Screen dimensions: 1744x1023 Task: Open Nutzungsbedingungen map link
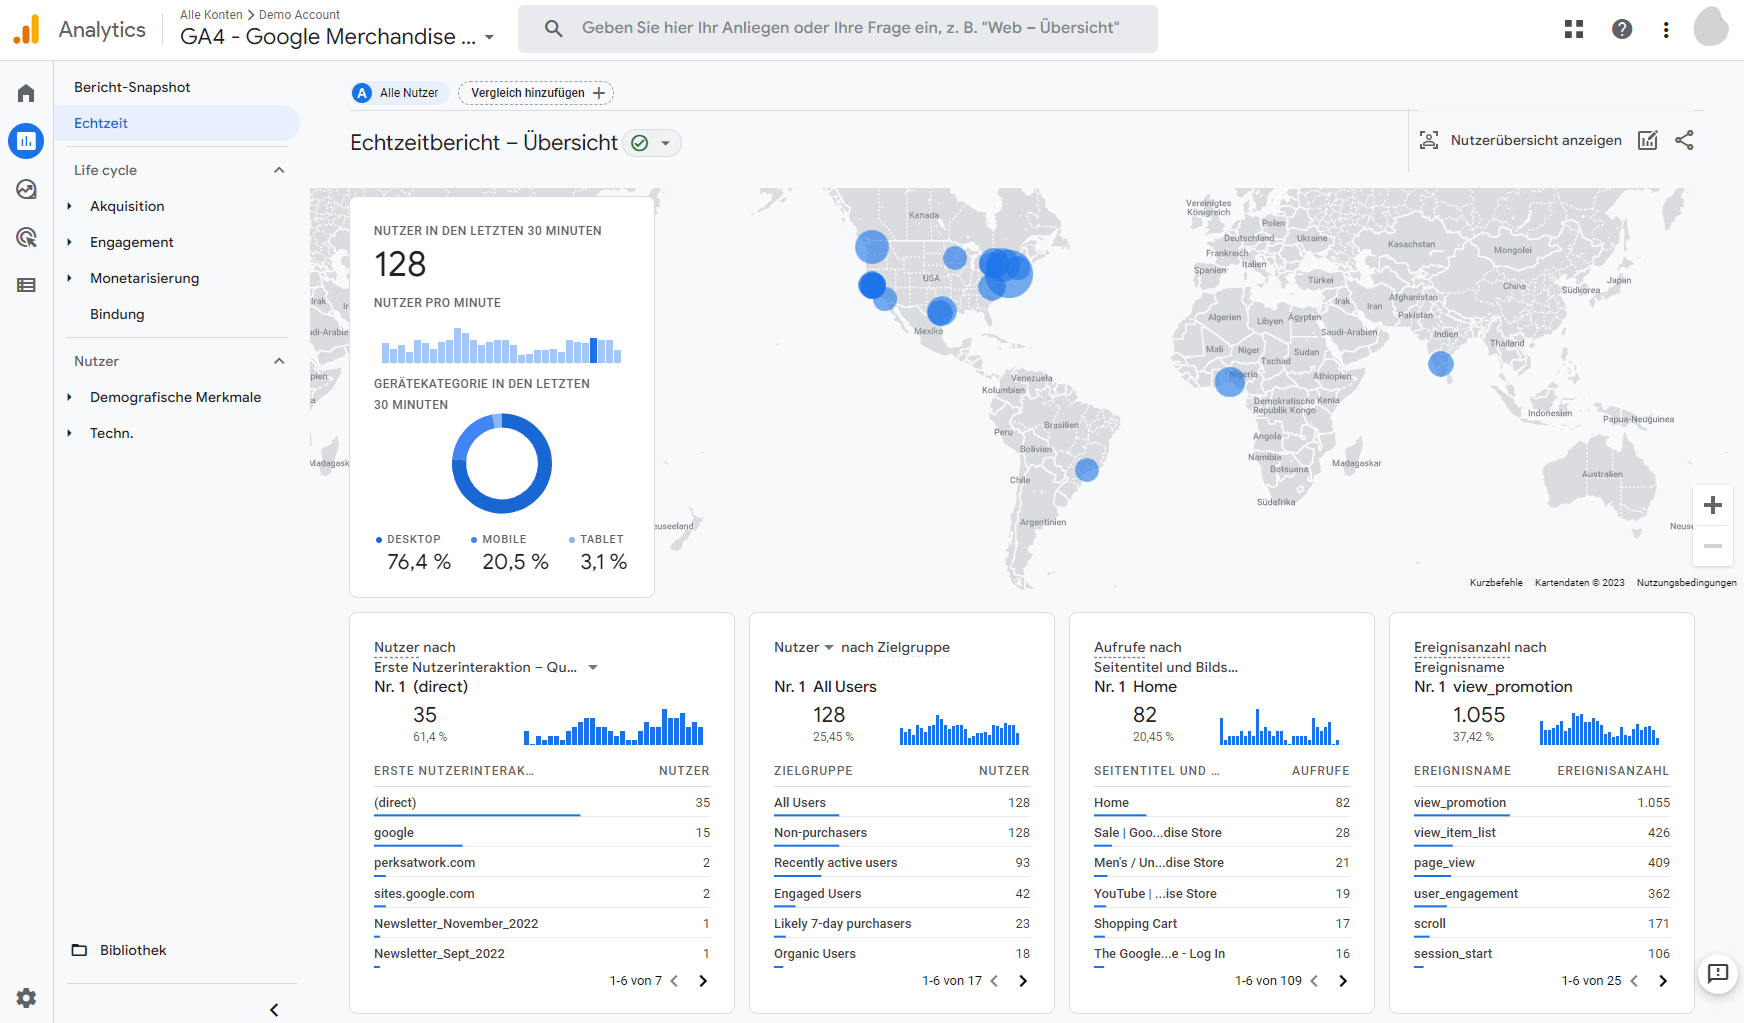(1686, 582)
